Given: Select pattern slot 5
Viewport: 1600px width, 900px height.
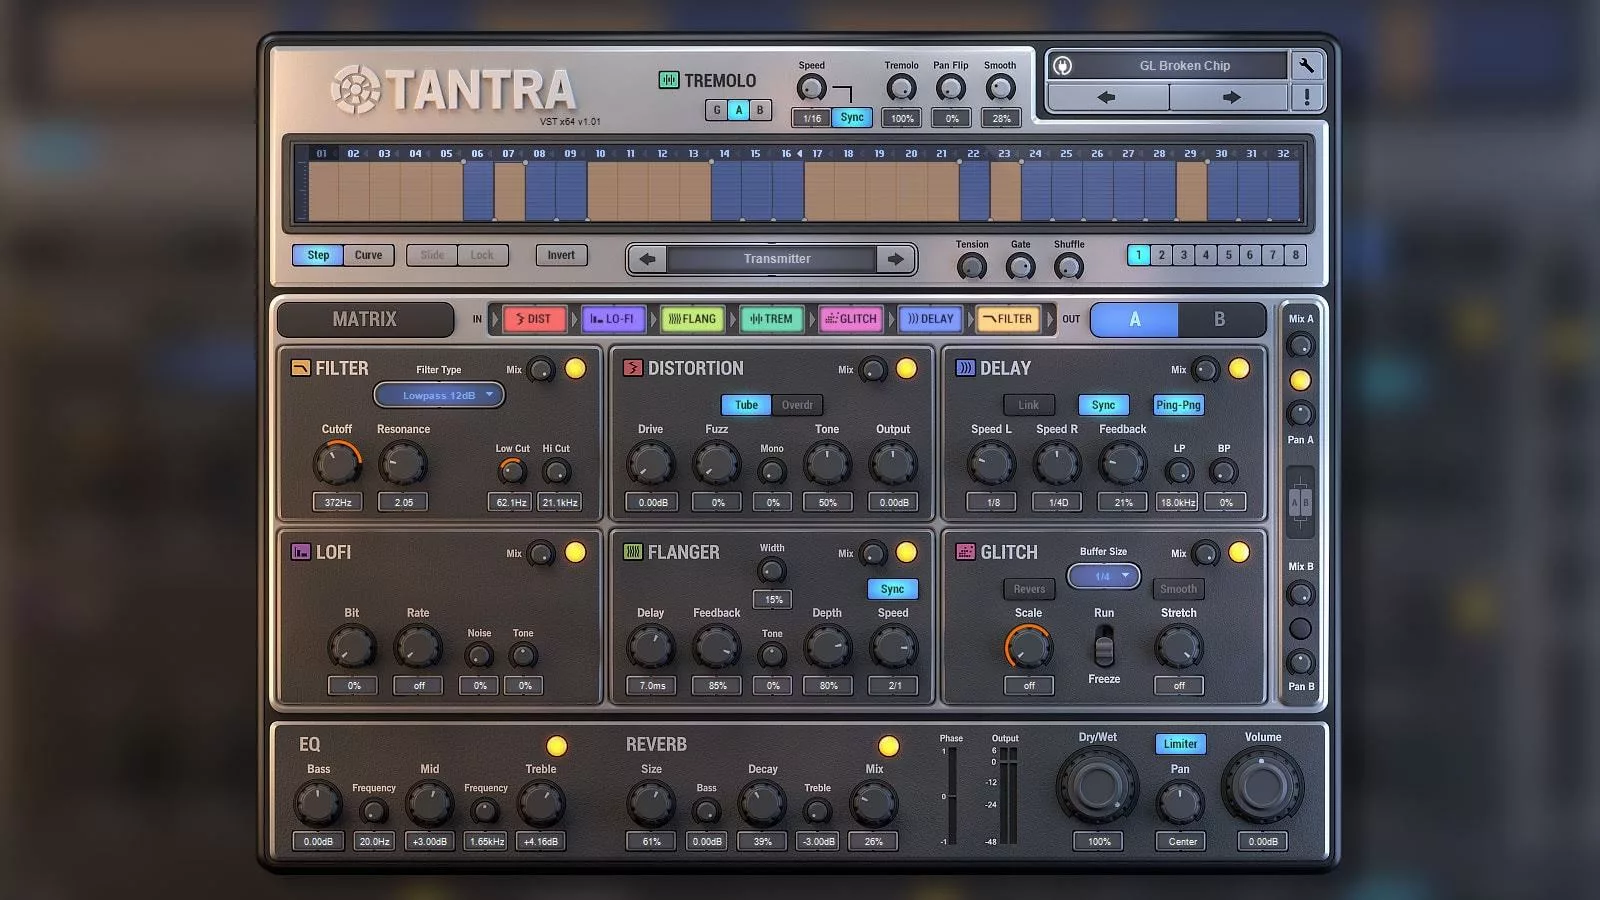Looking at the screenshot, I should [1228, 255].
